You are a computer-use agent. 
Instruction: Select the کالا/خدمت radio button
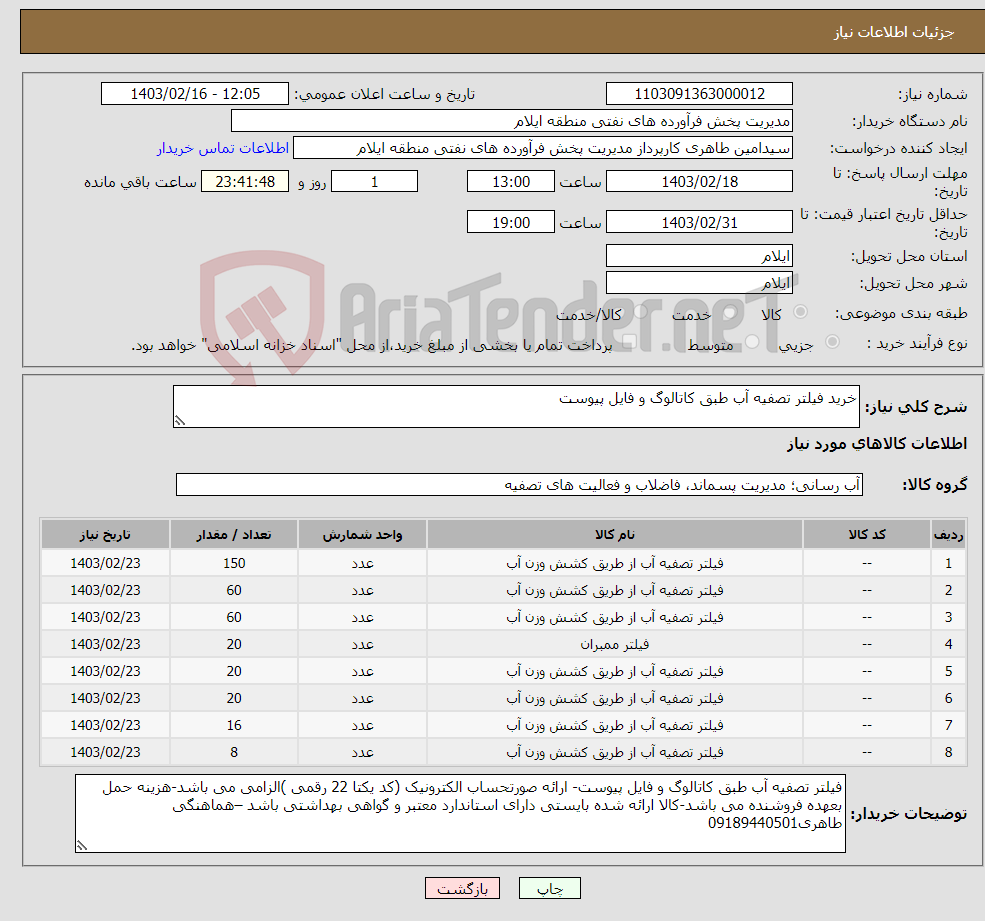click(640, 312)
